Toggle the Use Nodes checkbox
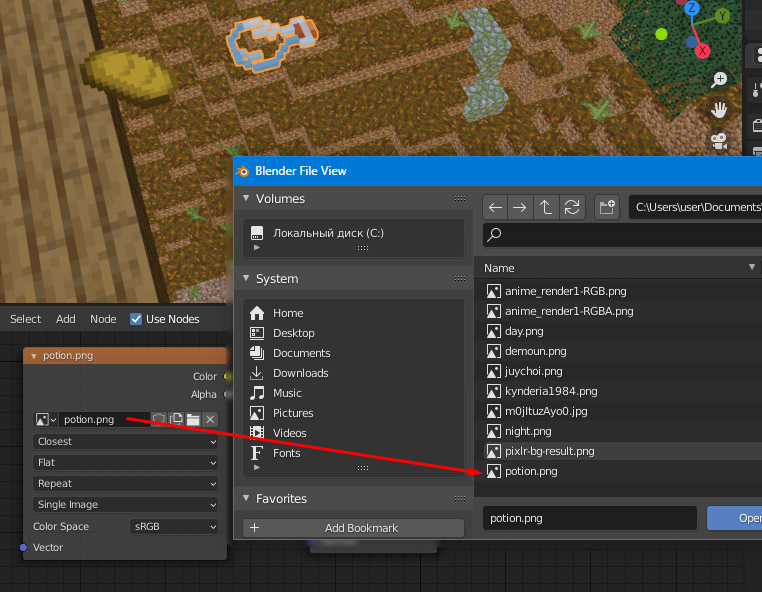Screen dimensions: 762x592 point(136,319)
